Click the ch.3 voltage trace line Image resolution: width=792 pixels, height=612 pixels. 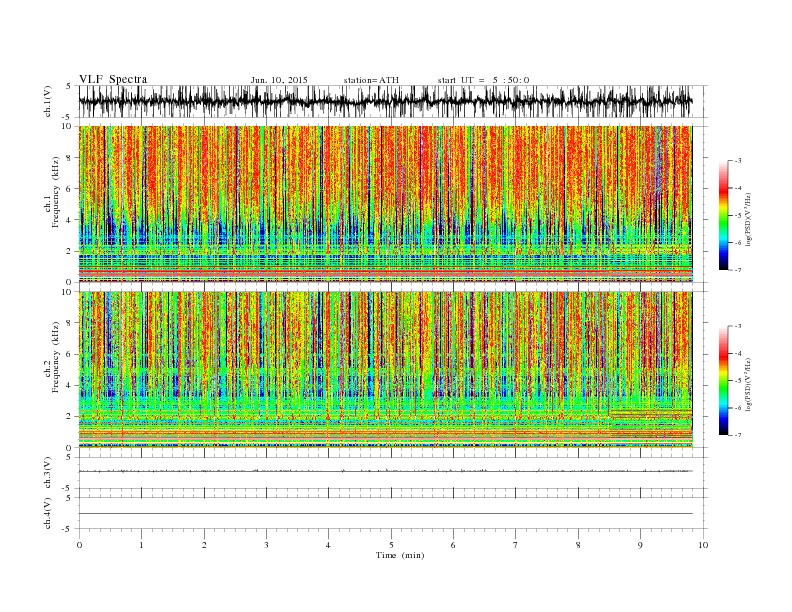coord(386,471)
